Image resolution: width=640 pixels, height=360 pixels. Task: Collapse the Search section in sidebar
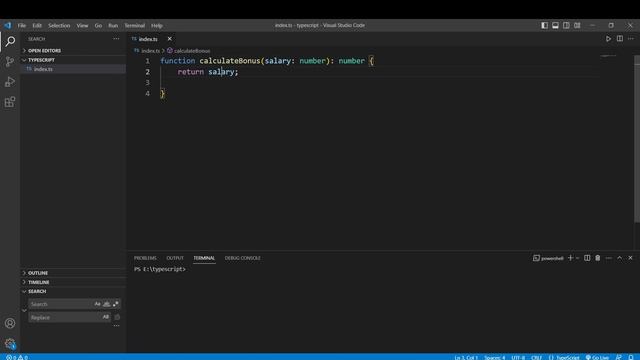73,291
